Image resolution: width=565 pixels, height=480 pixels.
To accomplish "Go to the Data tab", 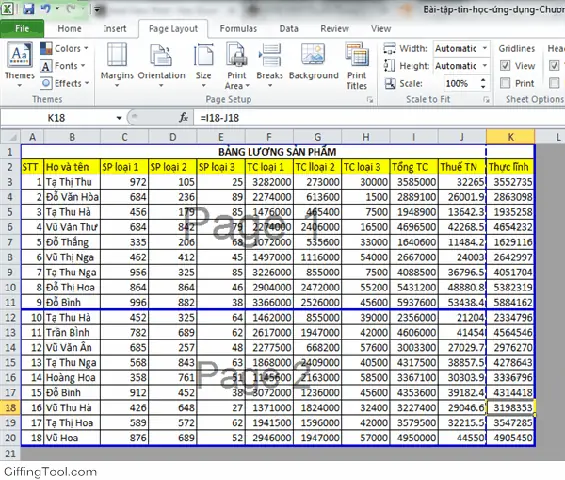I will point(289,28).
